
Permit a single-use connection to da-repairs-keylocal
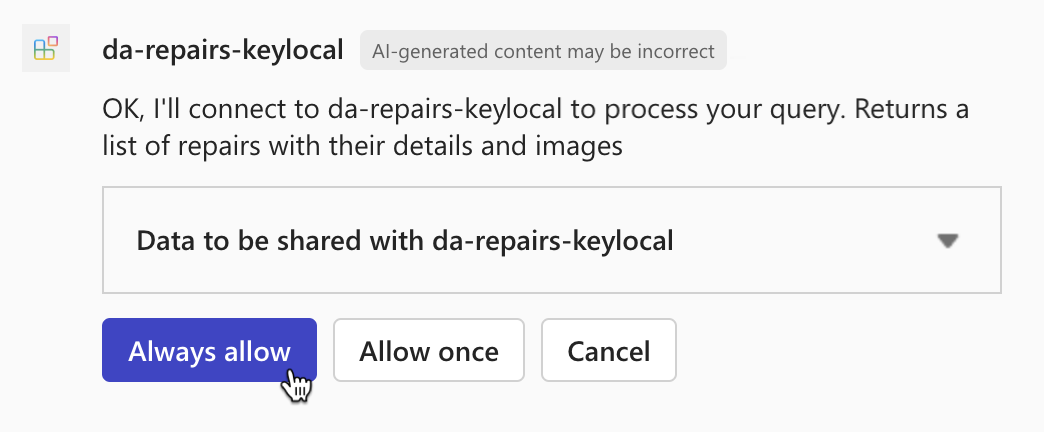click(x=429, y=351)
